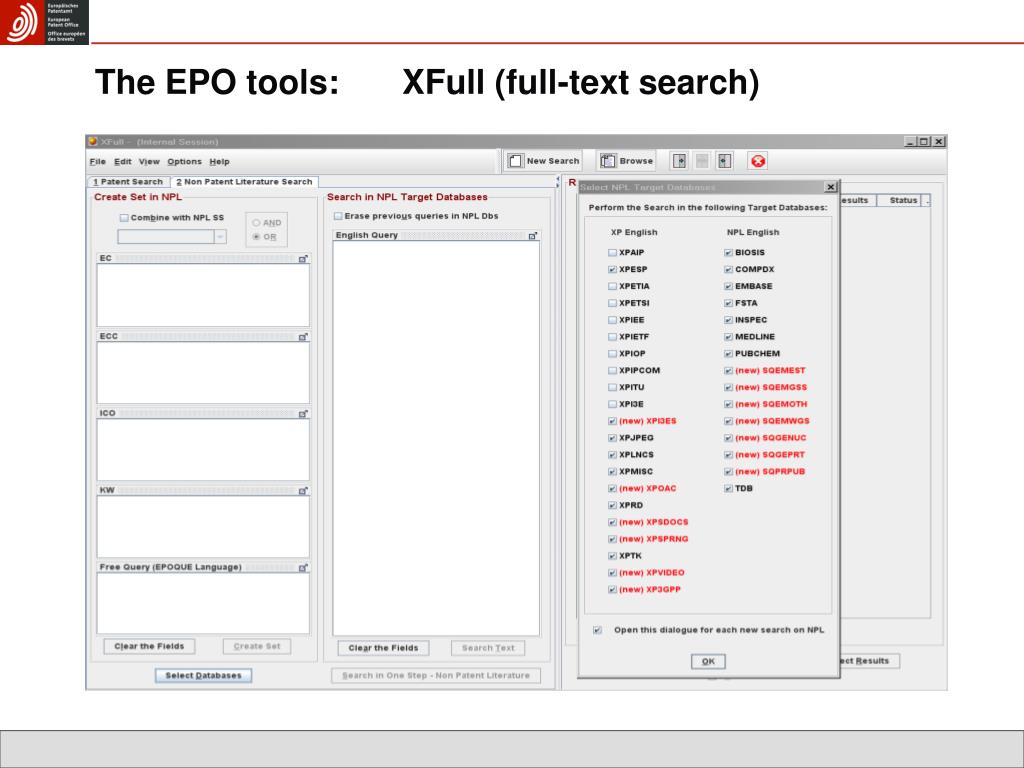The image size is (1024, 768).
Task: Open the Options menu
Action: tap(184, 161)
